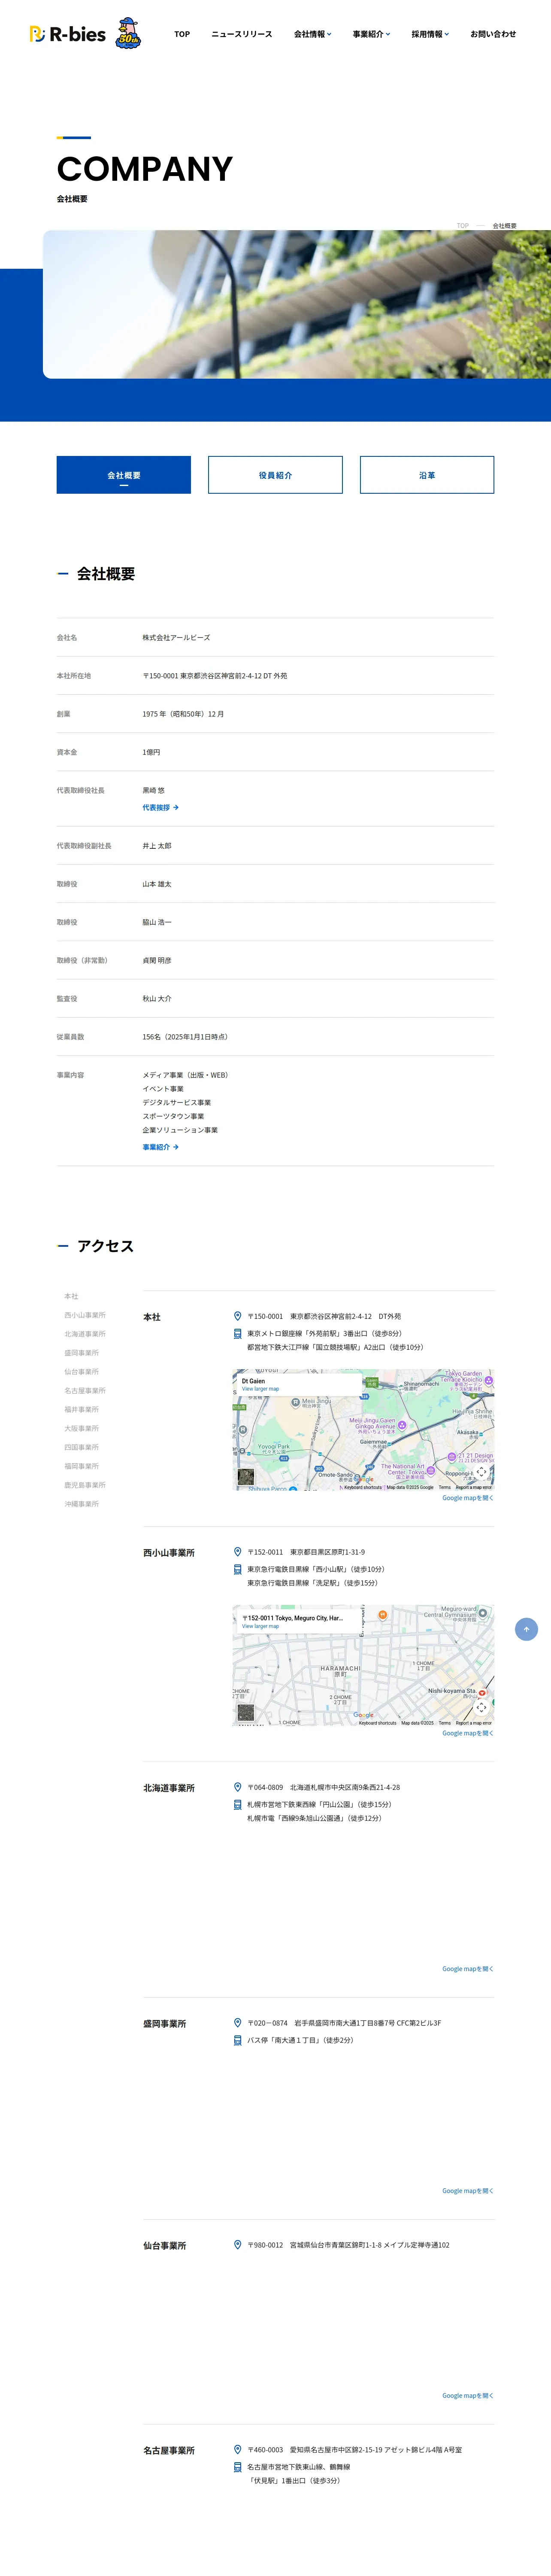
Task: Jump to 沖縄事業所 in the sidebar list
Action: pyautogui.click(x=81, y=1504)
